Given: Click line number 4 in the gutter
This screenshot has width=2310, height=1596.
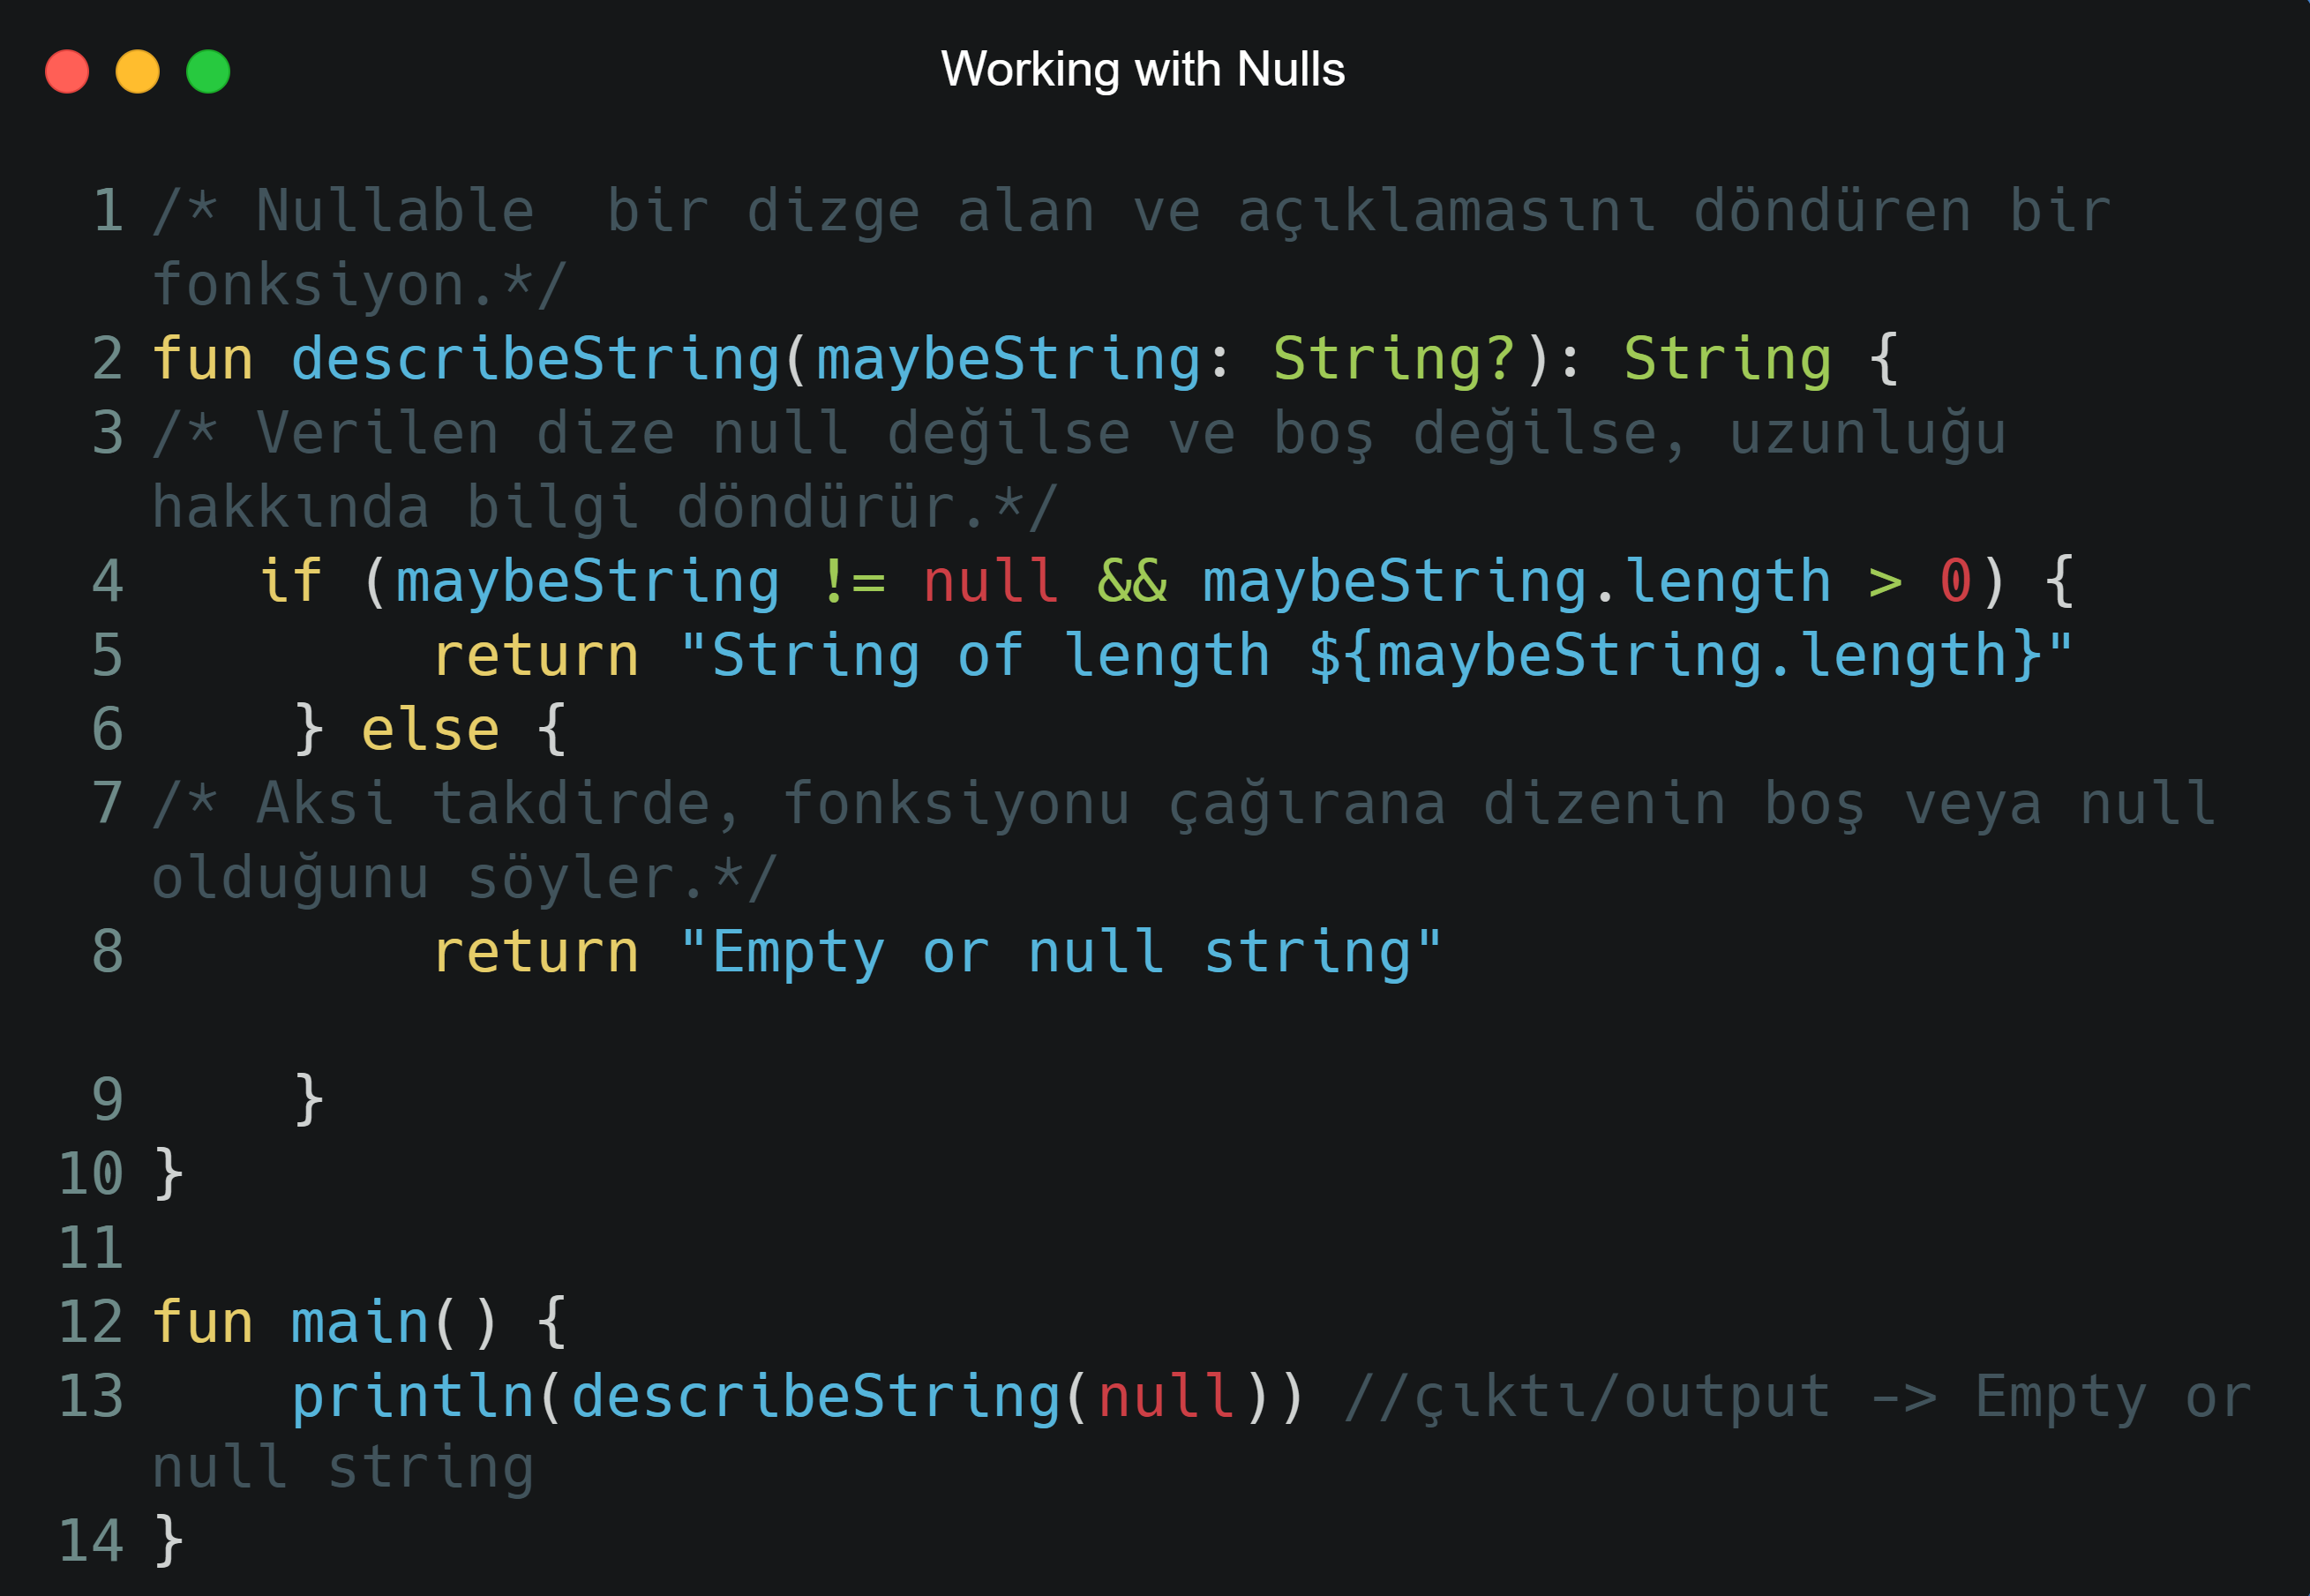Looking at the screenshot, I should point(107,581).
